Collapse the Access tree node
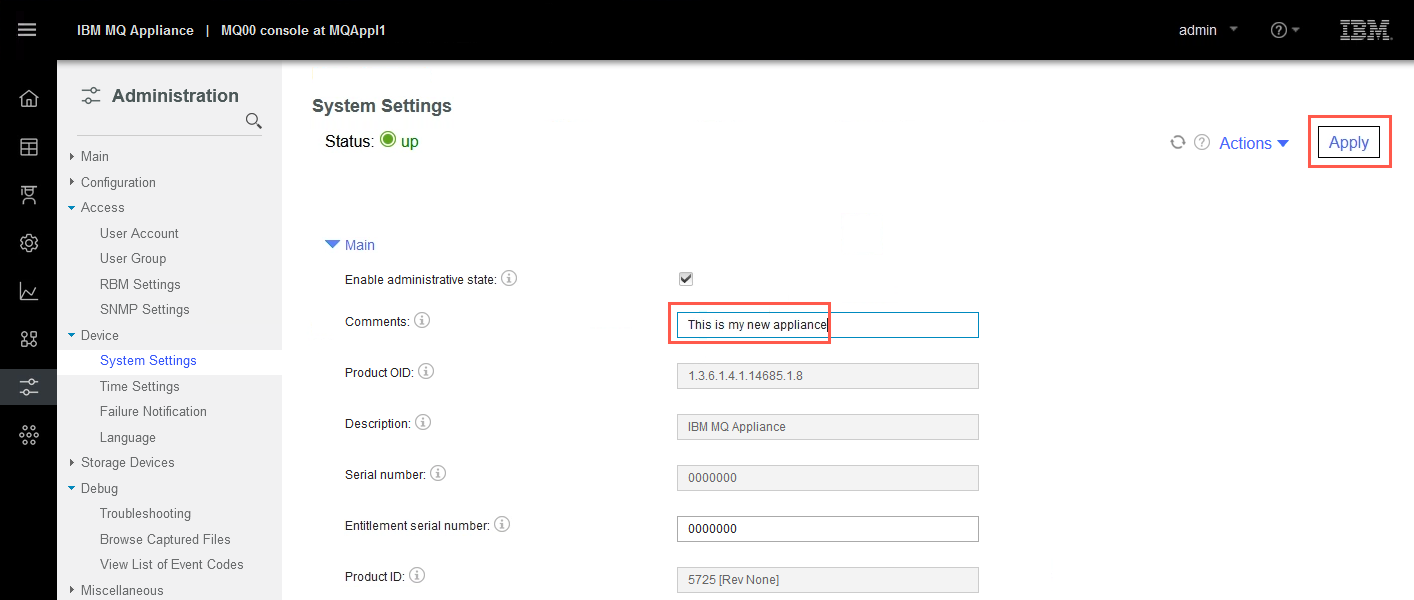 pos(72,208)
